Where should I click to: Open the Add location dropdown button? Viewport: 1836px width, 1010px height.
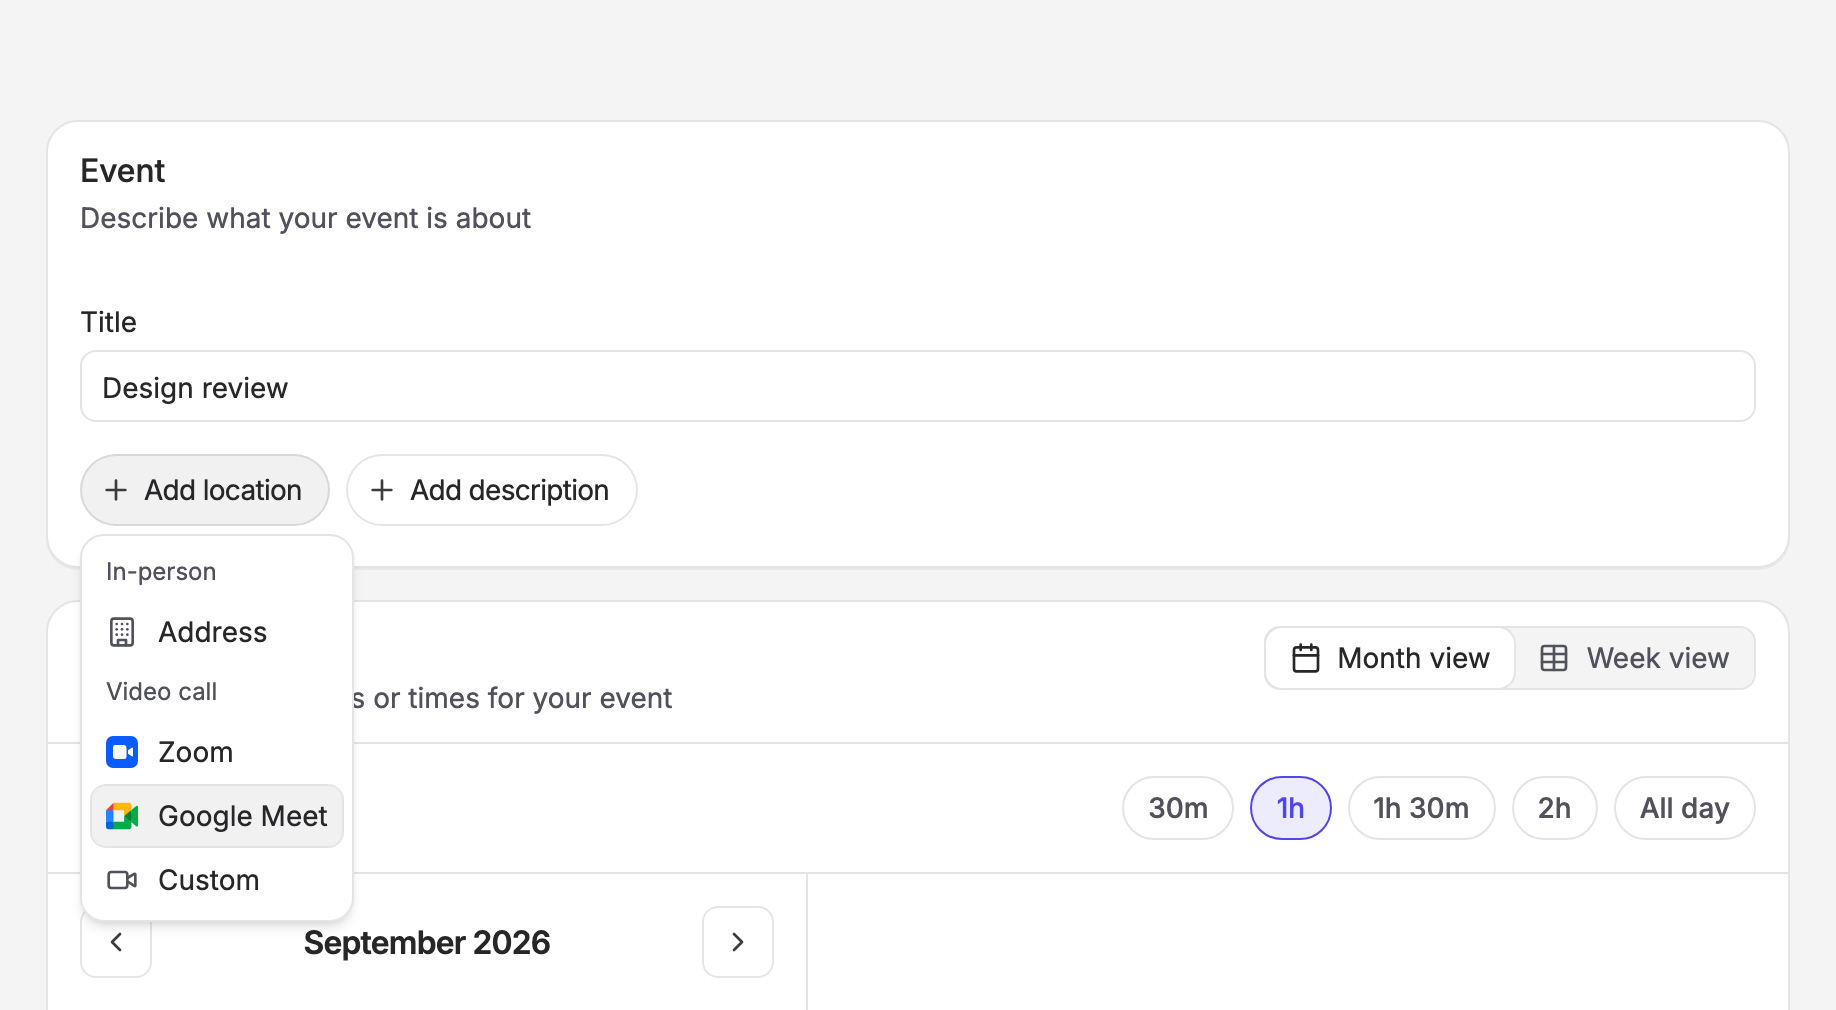pos(205,490)
